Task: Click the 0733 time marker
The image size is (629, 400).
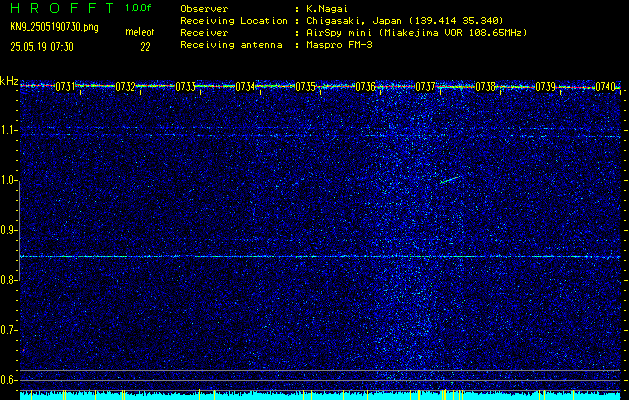Action: [185, 86]
